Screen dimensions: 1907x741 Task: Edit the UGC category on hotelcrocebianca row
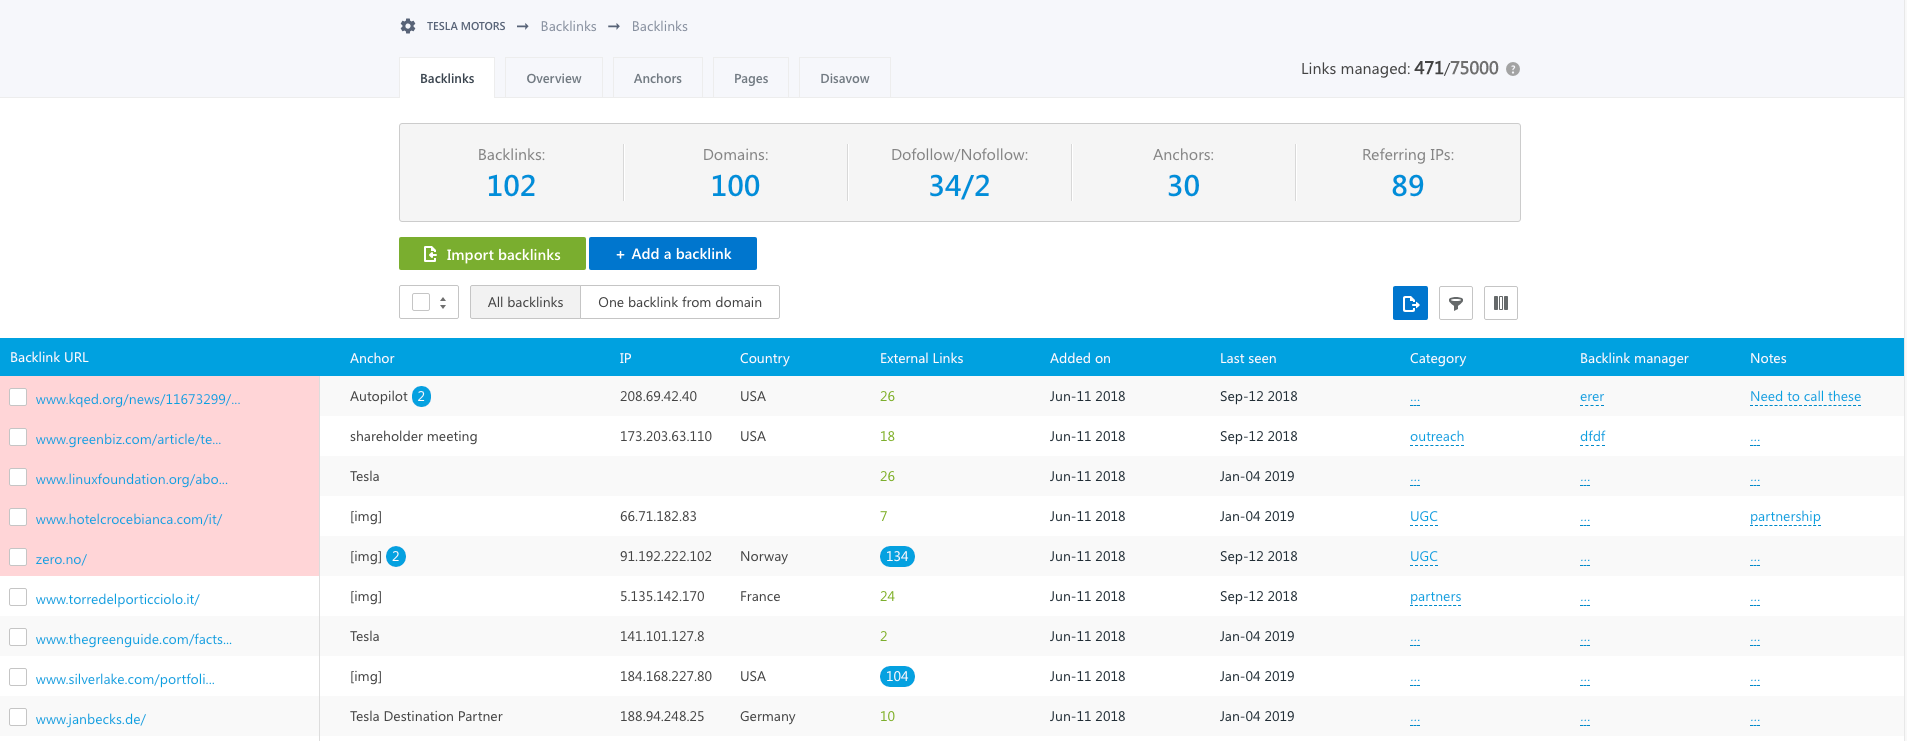tap(1424, 516)
